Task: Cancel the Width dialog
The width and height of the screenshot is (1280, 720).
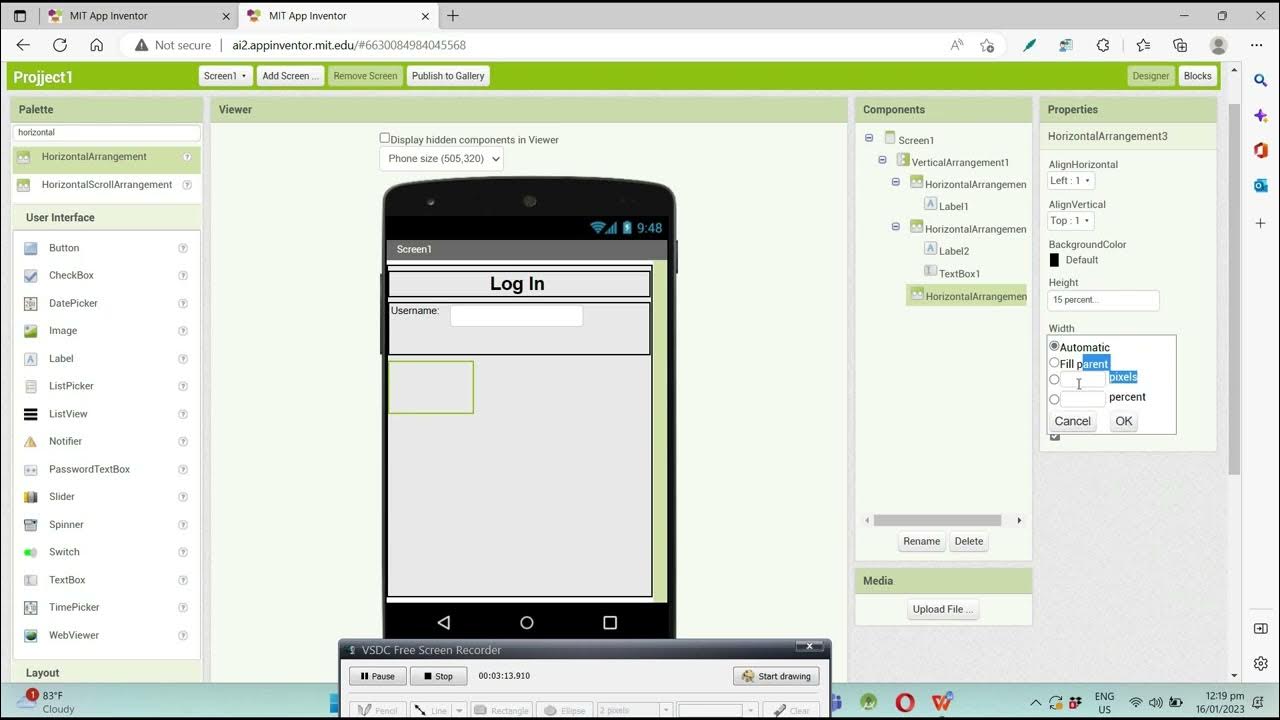Action: coord(1073,421)
